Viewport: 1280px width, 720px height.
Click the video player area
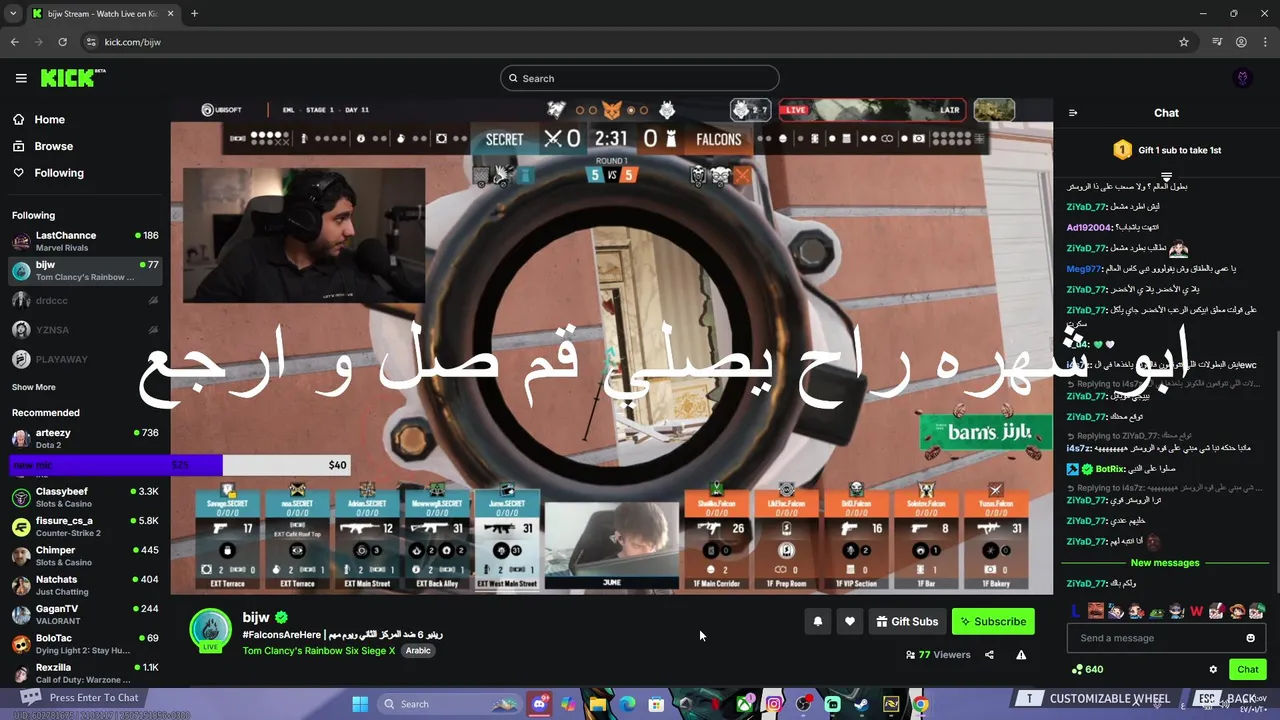611,347
